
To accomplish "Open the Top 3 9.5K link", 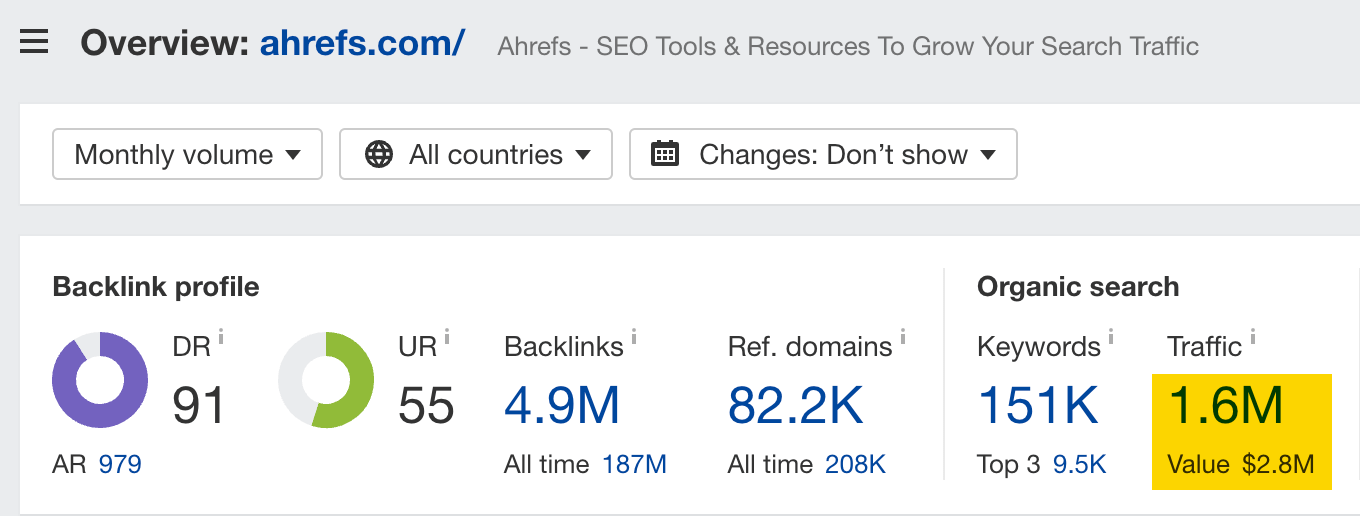I will [x=1079, y=464].
